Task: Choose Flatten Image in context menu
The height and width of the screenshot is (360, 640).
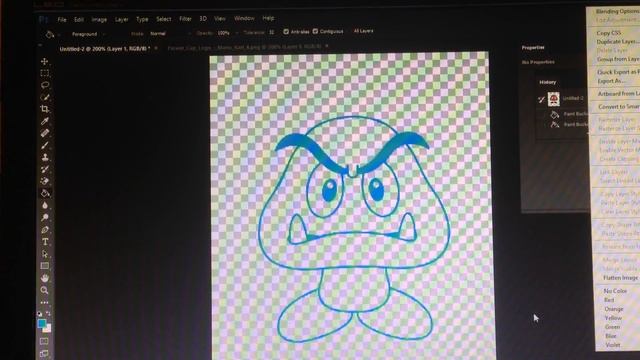Action: tap(620, 278)
